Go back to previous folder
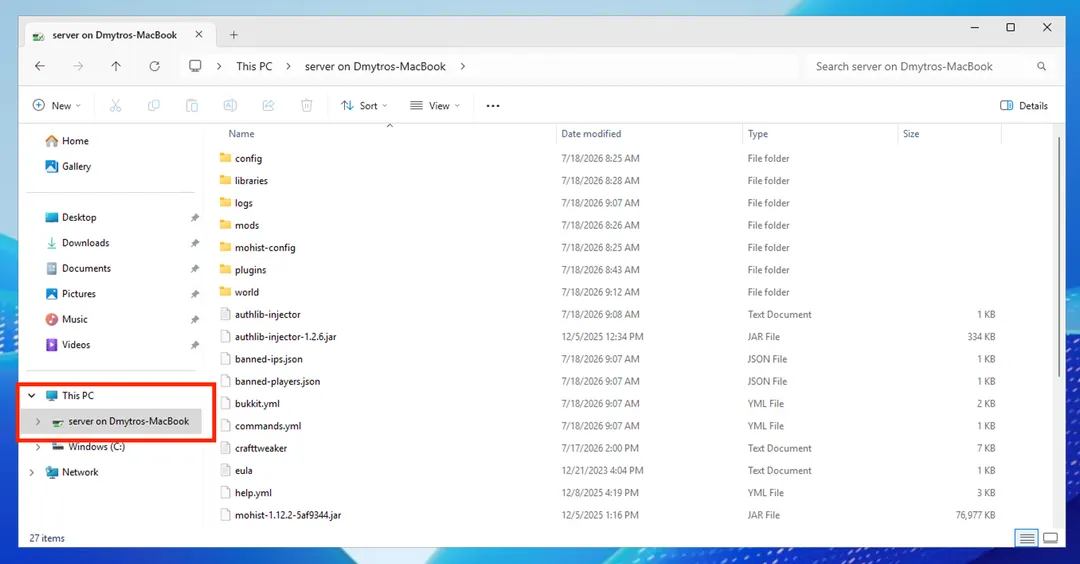The width and height of the screenshot is (1080, 564). [x=40, y=66]
